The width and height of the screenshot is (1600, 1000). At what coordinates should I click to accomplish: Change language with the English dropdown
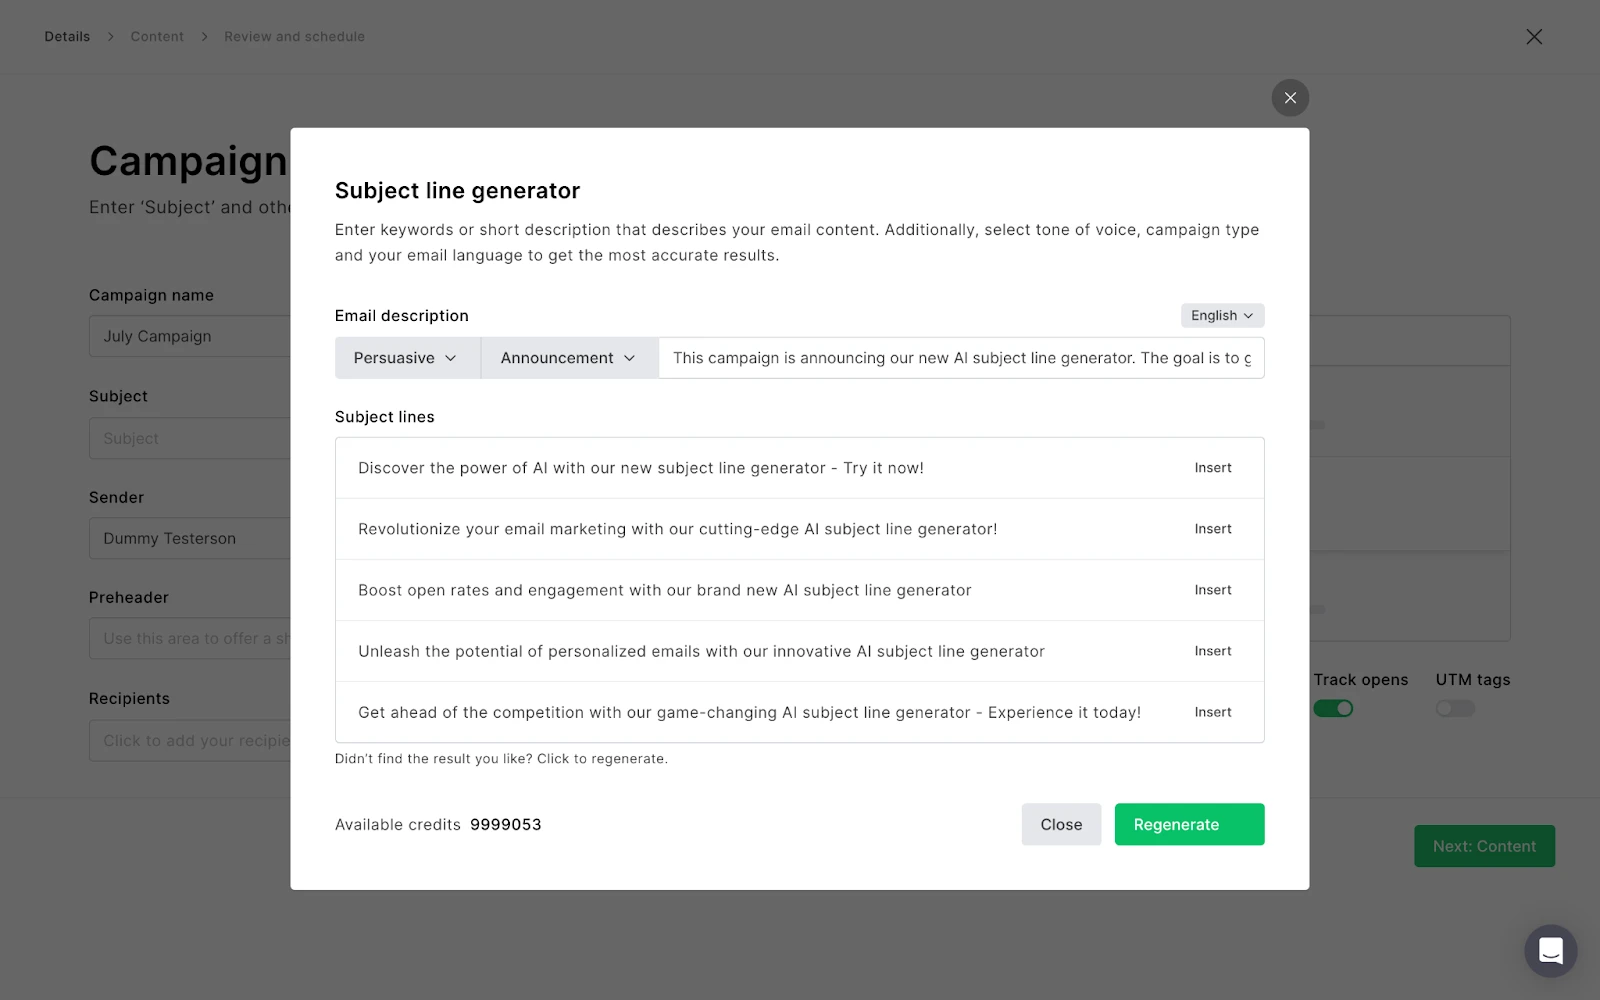point(1222,315)
